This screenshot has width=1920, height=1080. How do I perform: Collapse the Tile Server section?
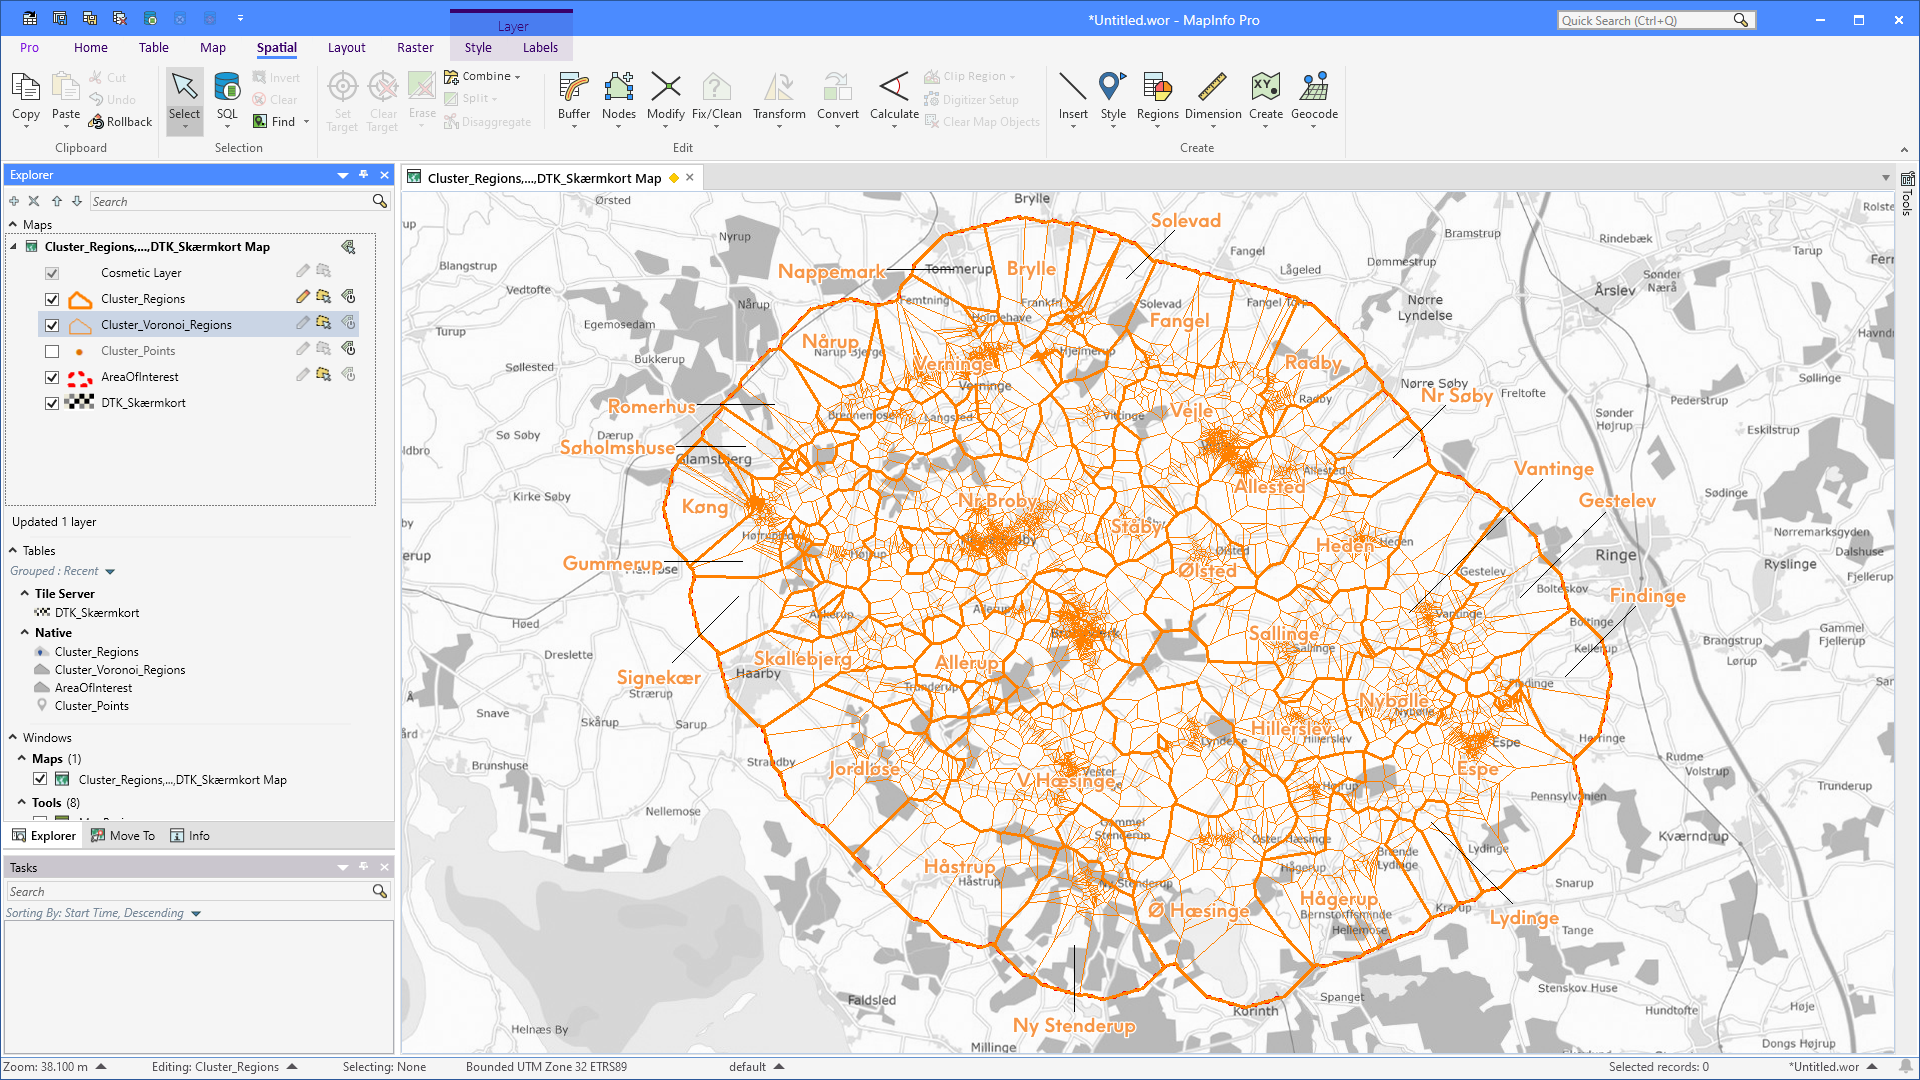(25, 593)
